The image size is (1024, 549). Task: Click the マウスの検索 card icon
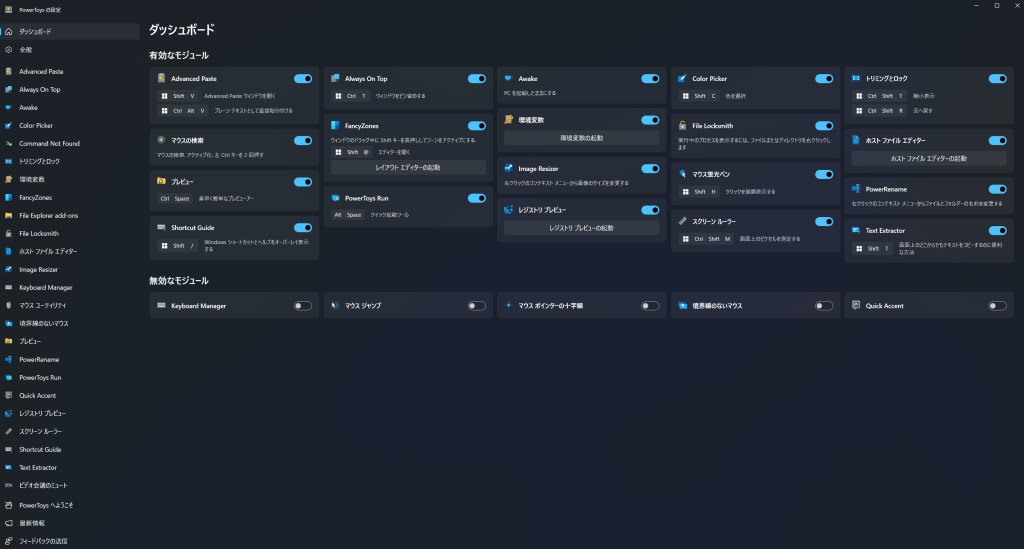161,140
